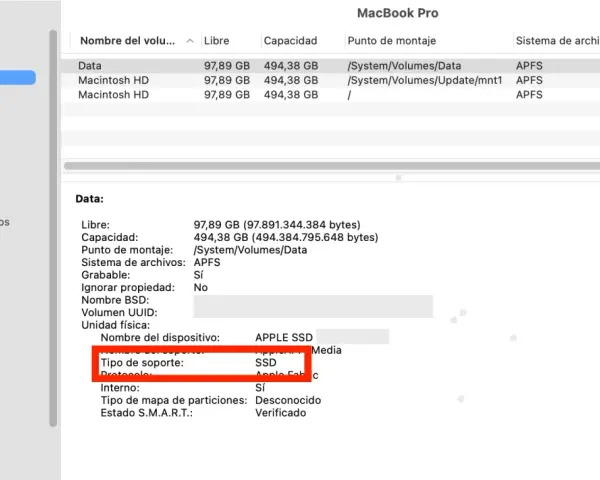This screenshot has height=480, width=600.
Task: Click the Tipo de mapa de particiones value Desconocido
Action: click(288, 400)
